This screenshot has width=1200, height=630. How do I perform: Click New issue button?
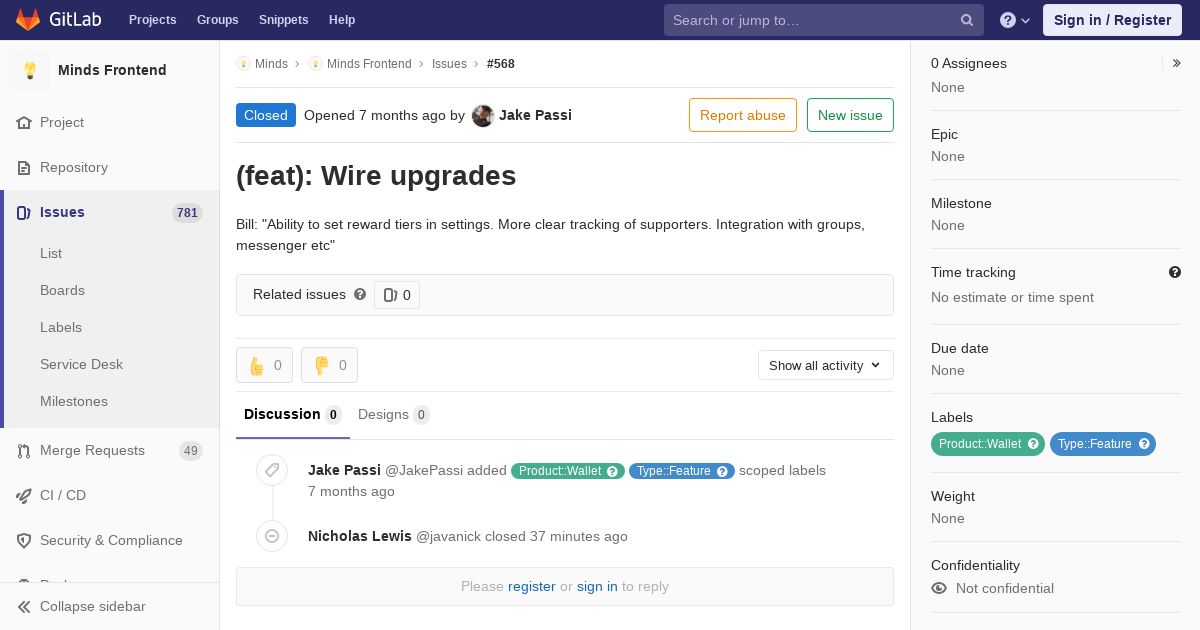pyautogui.click(x=850, y=115)
